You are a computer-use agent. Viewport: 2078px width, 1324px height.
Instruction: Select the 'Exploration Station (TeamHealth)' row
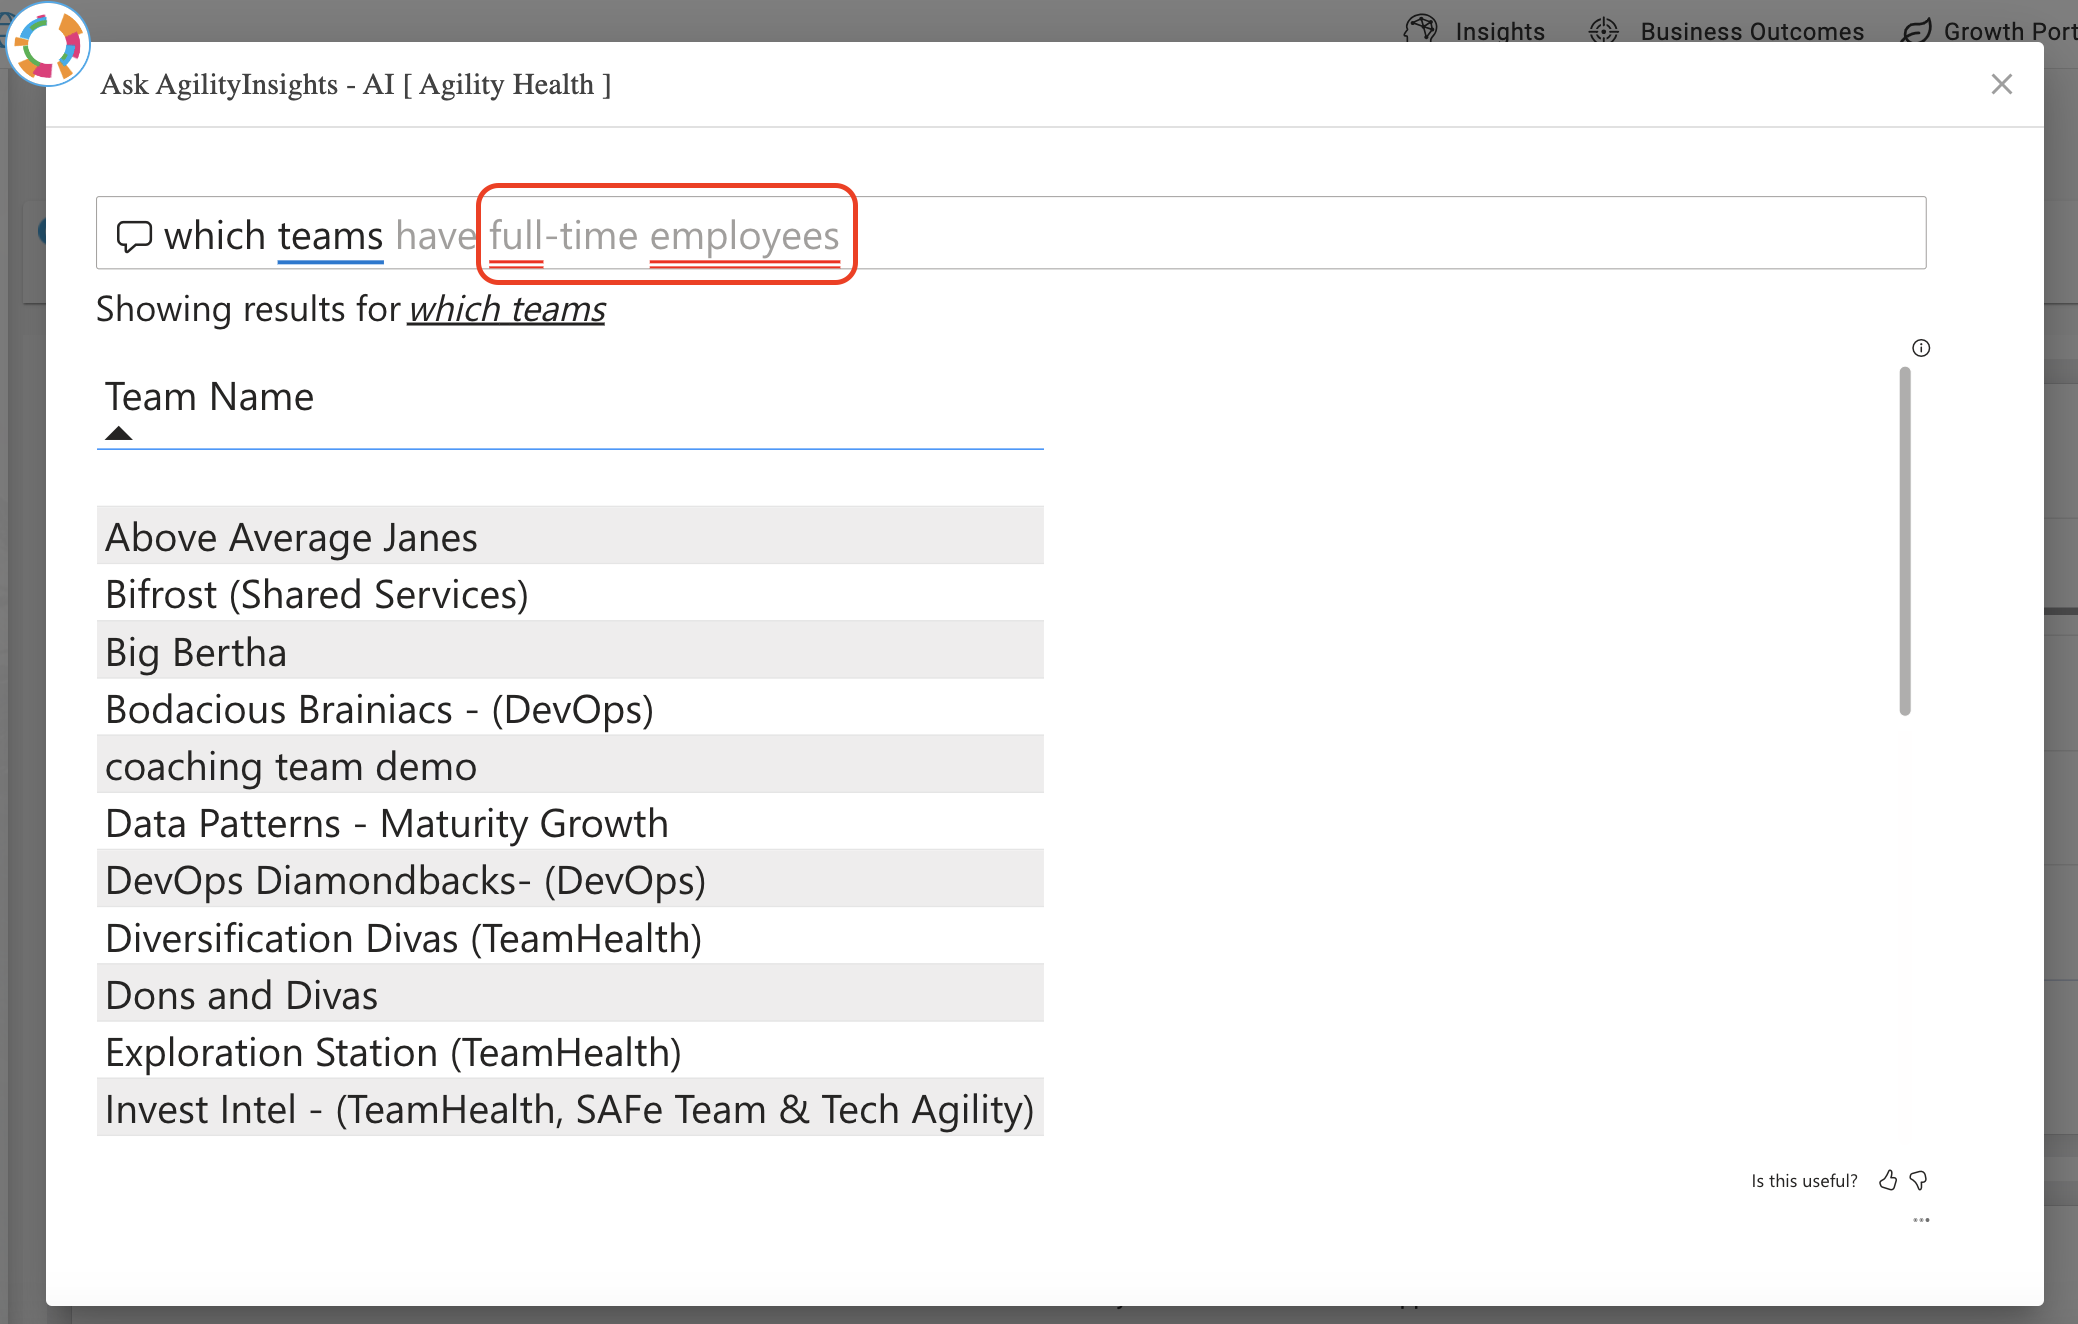pyautogui.click(x=570, y=1050)
